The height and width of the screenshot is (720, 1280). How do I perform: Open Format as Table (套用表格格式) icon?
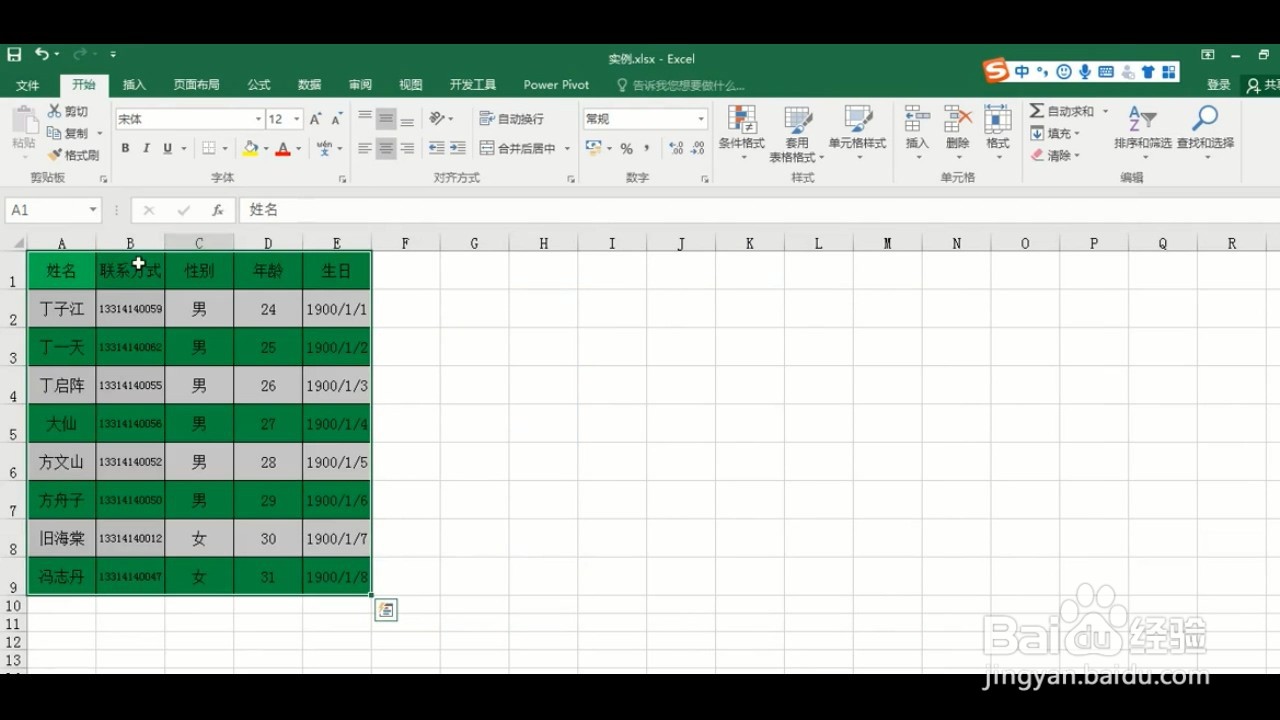coord(797,120)
